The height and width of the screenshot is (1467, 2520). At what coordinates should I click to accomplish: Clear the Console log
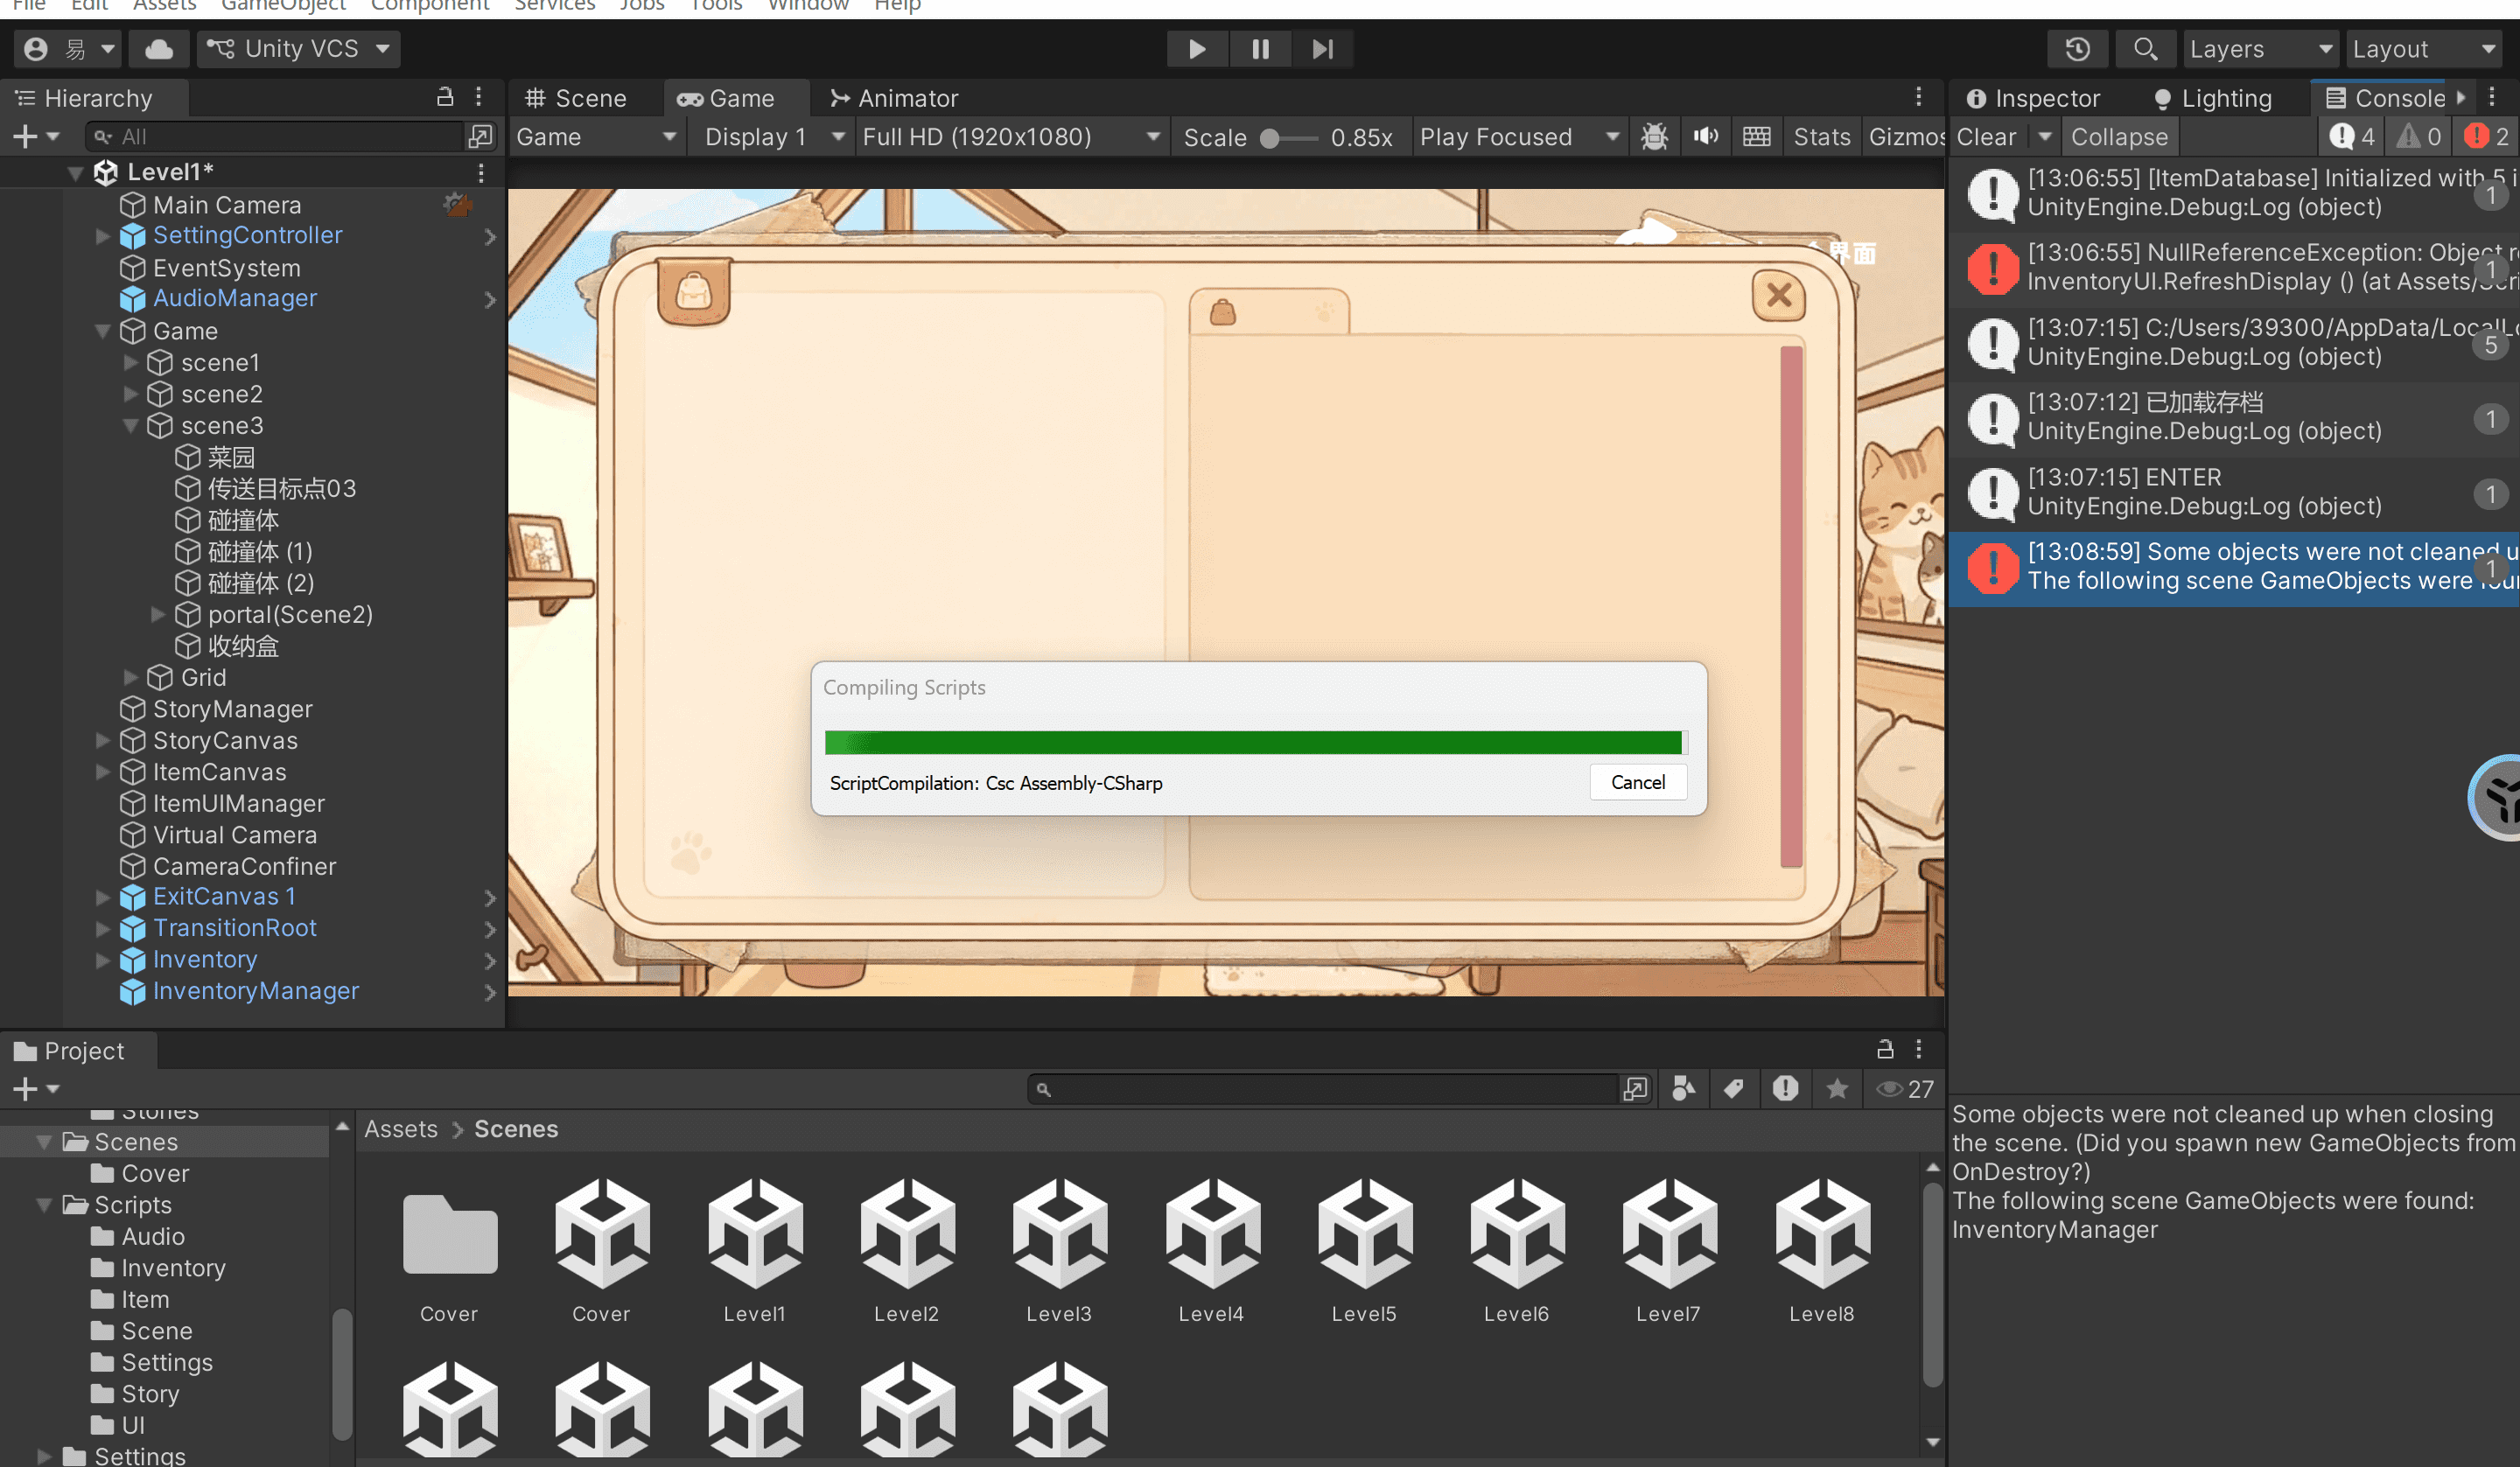pyautogui.click(x=1986, y=136)
